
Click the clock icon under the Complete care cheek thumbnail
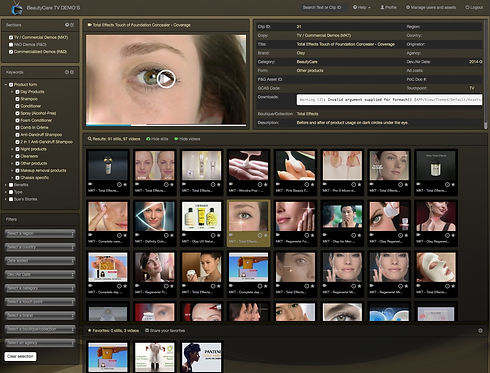(119, 235)
